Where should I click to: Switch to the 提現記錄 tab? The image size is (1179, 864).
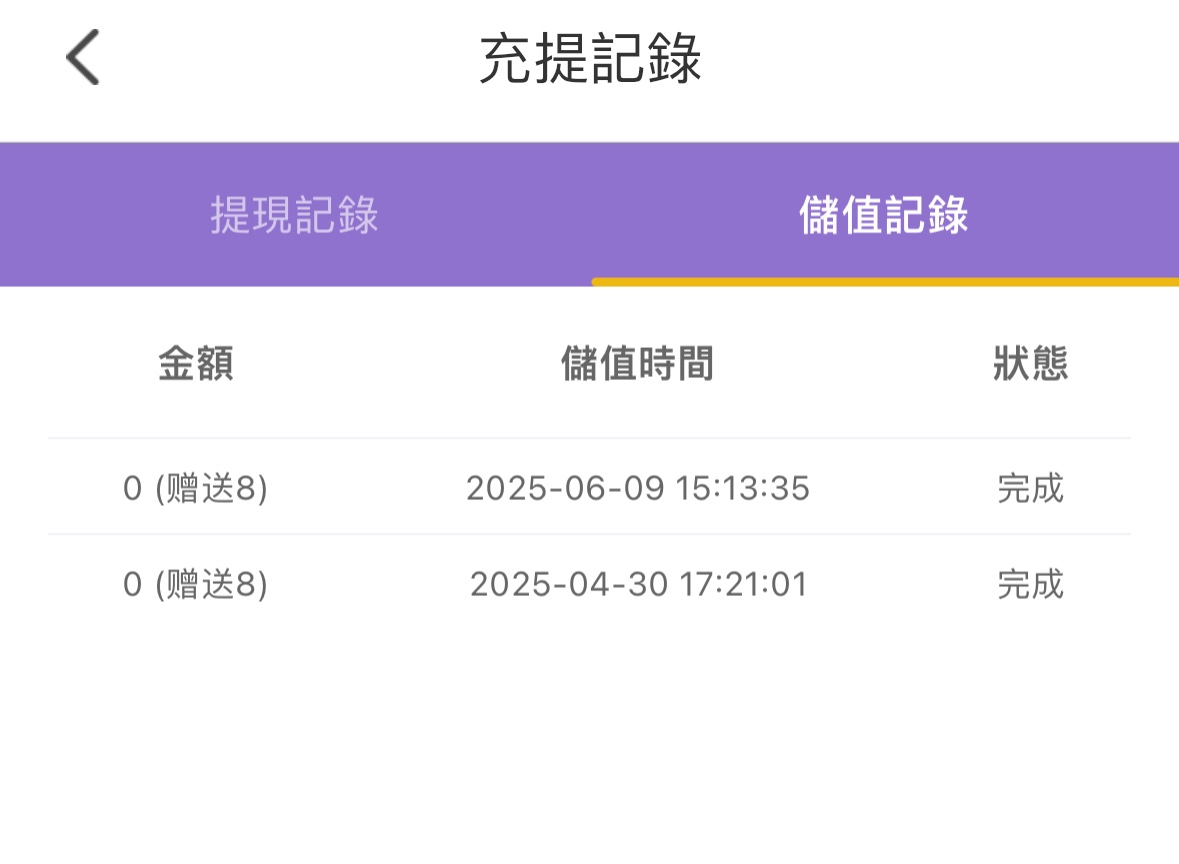294,215
